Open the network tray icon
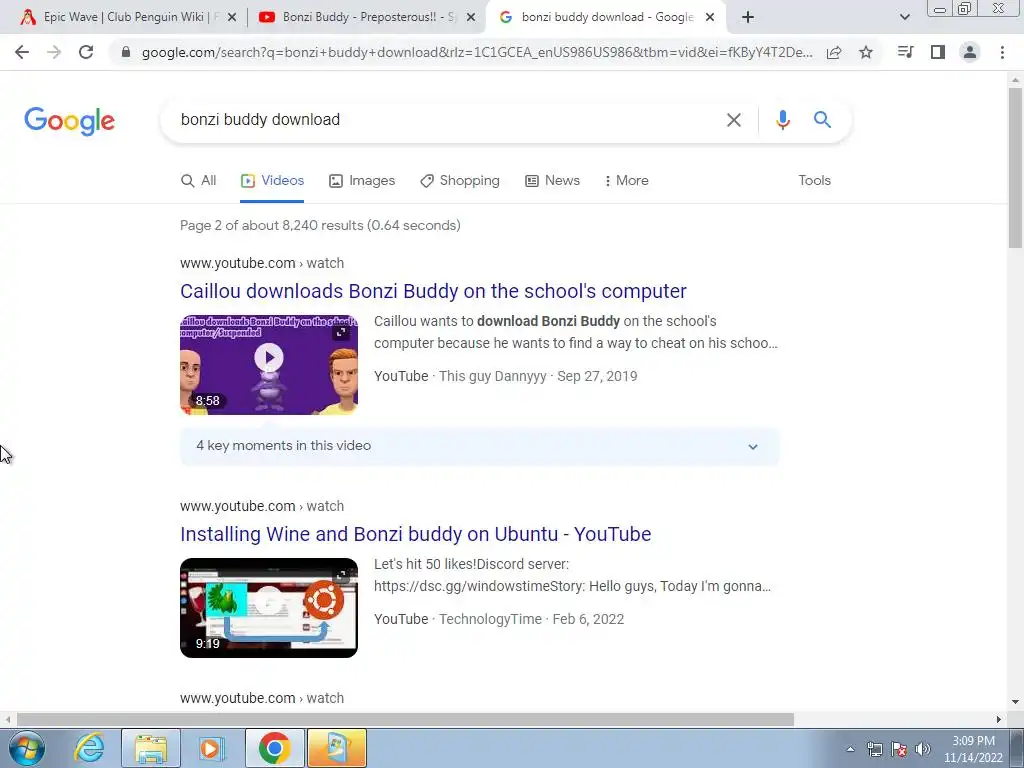The height and width of the screenshot is (768, 1024). [x=874, y=749]
